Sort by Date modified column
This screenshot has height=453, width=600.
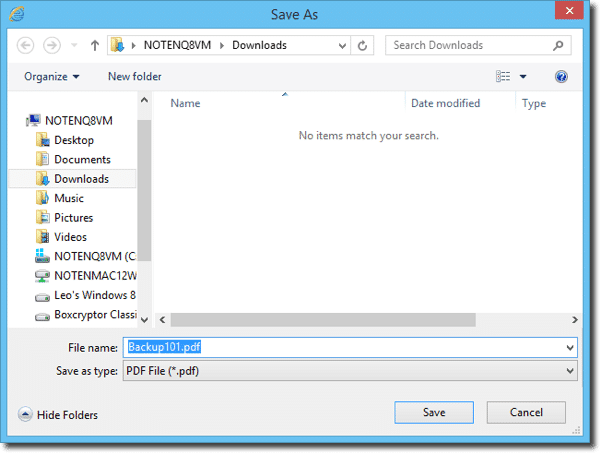(x=445, y=103)
